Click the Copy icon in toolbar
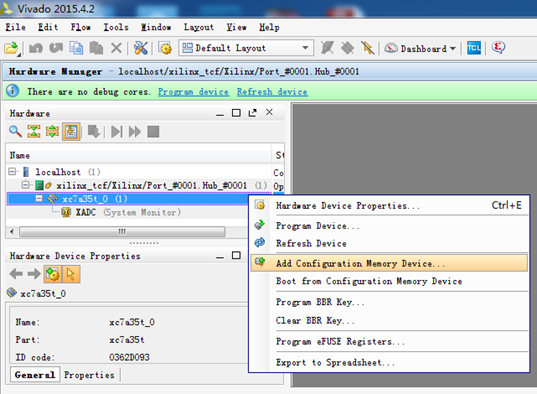 click(76, 48)
